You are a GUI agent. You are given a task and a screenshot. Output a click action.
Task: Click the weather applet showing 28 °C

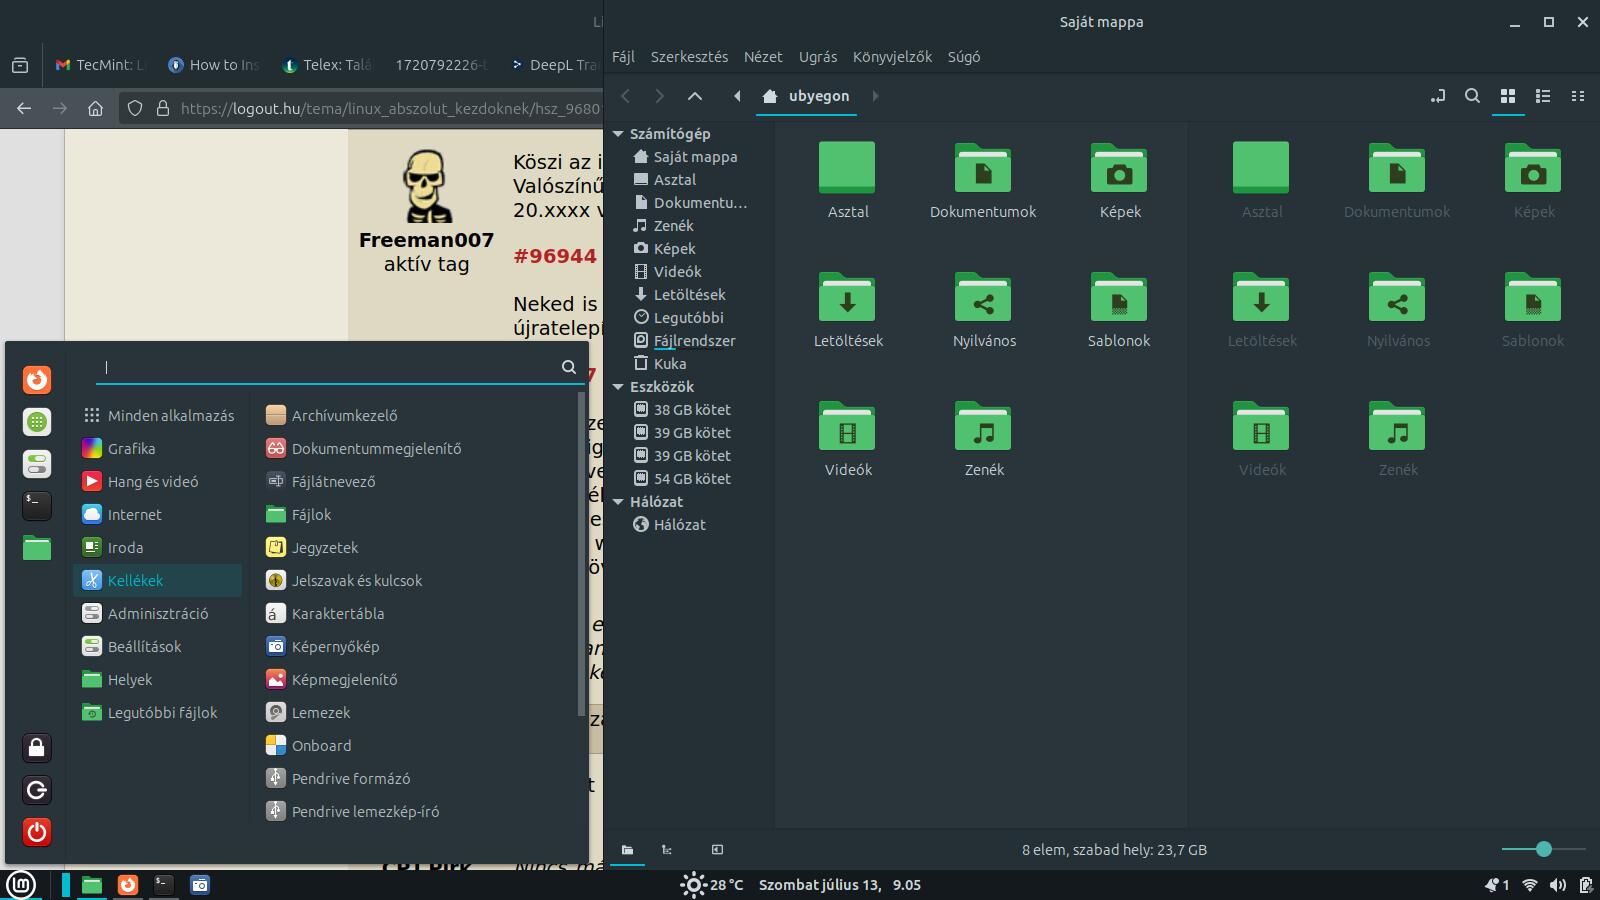click(712, 885)
